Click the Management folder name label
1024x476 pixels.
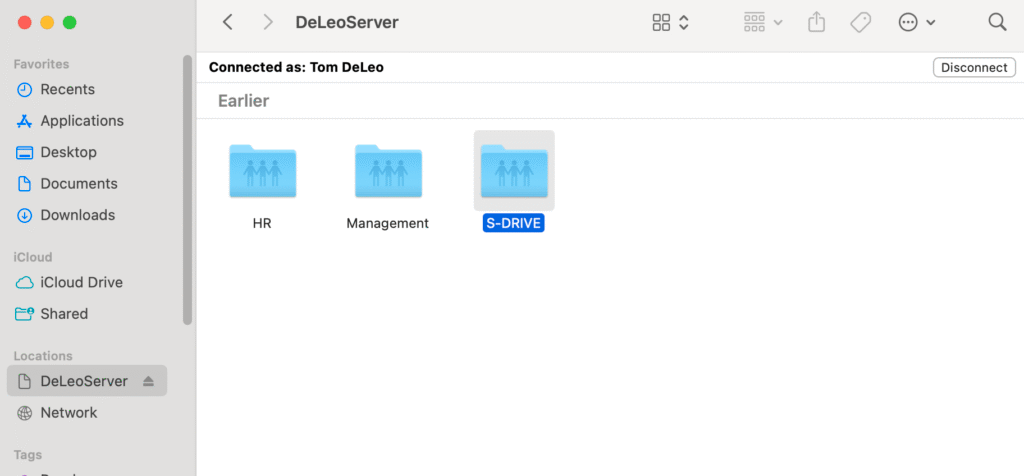[x=387, y=223]
